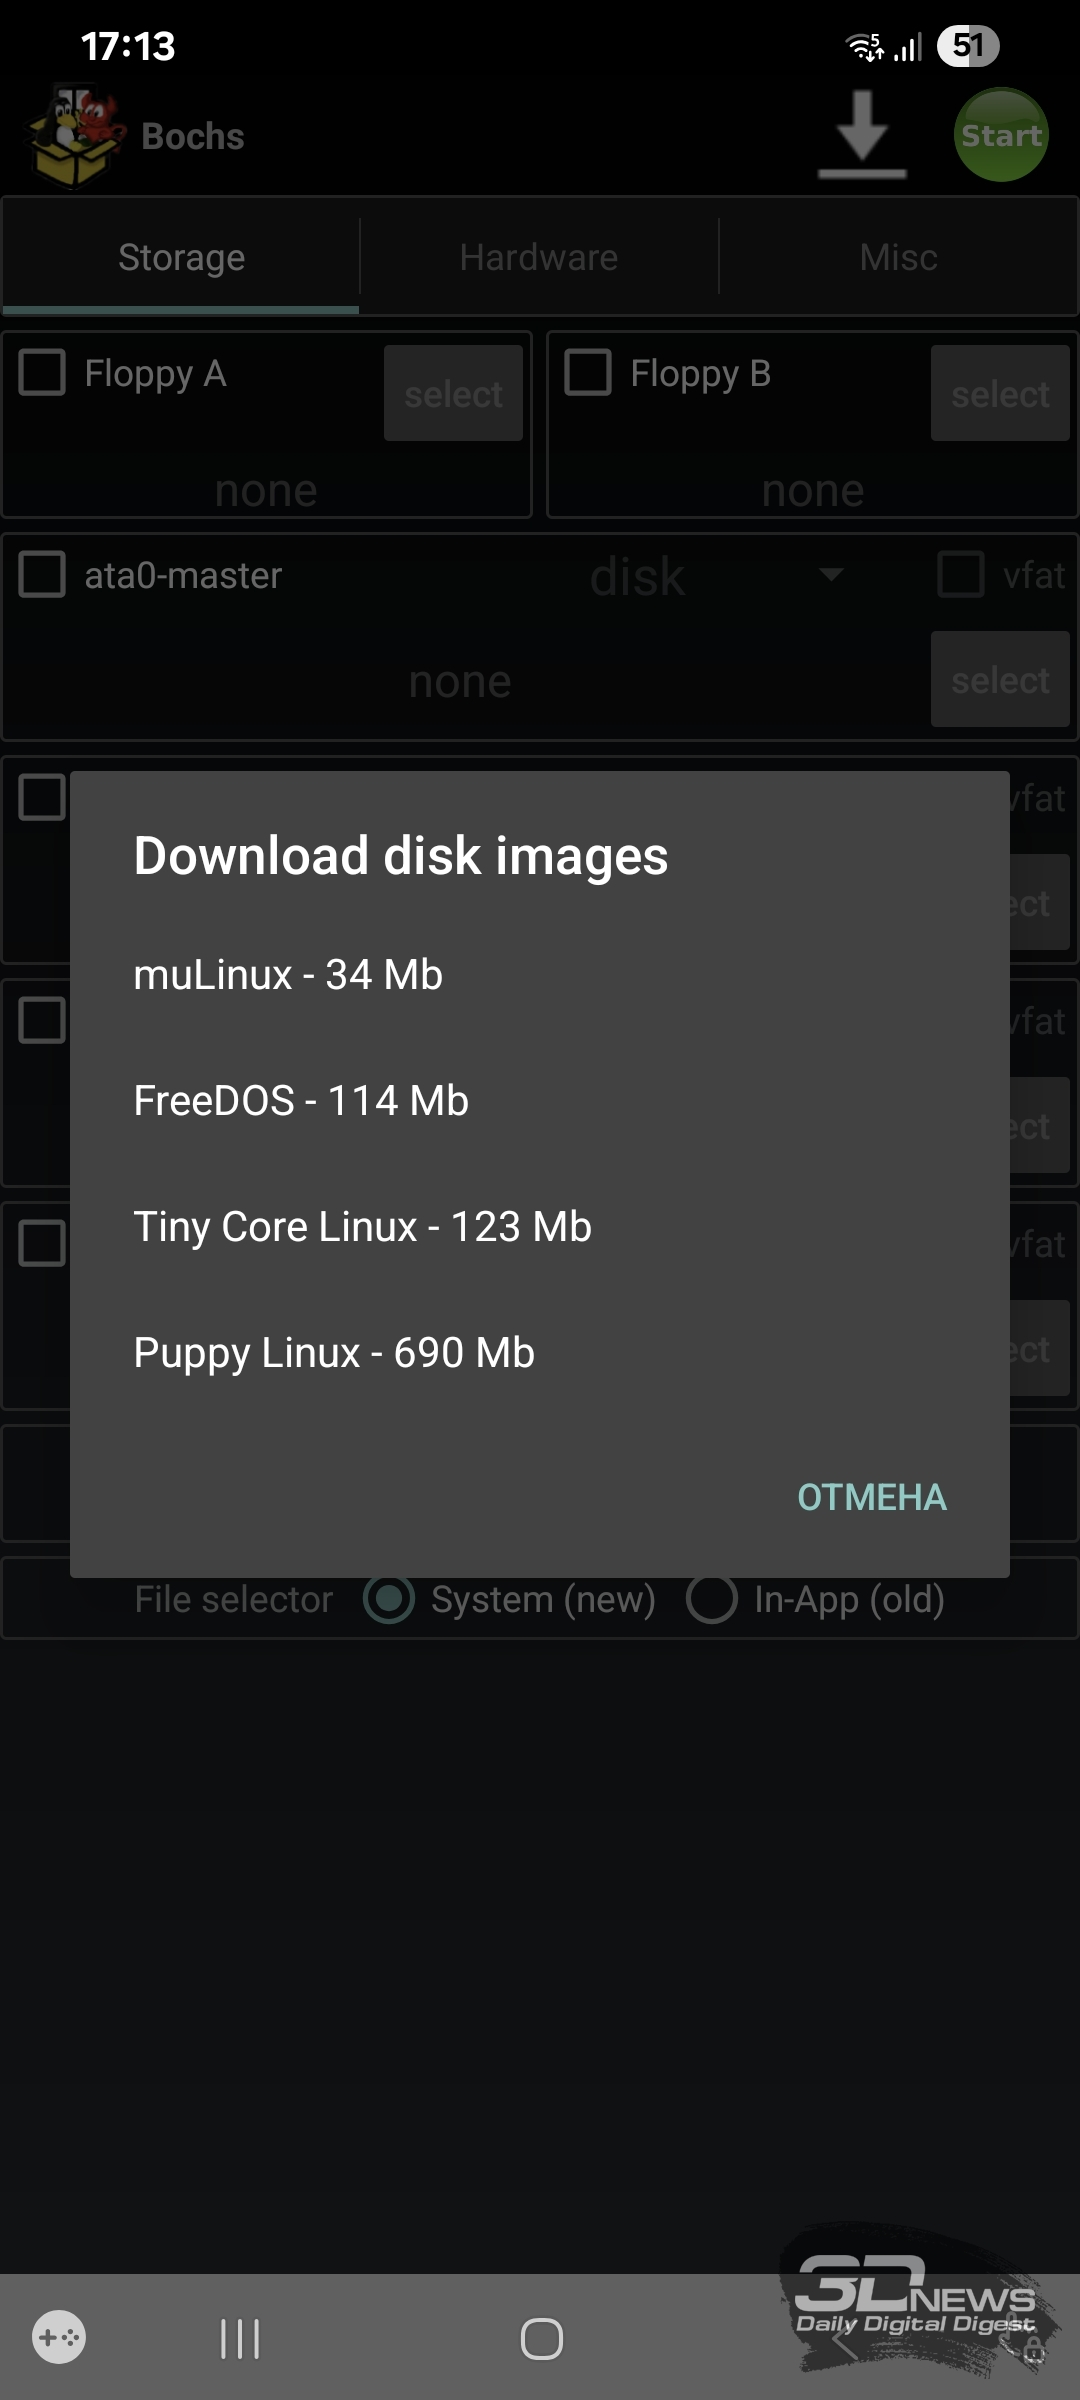The height and width of the screenshot is (2400, 1080).
Task: Enable the Floppy A checkbox
Action: (x=42, y=373)
